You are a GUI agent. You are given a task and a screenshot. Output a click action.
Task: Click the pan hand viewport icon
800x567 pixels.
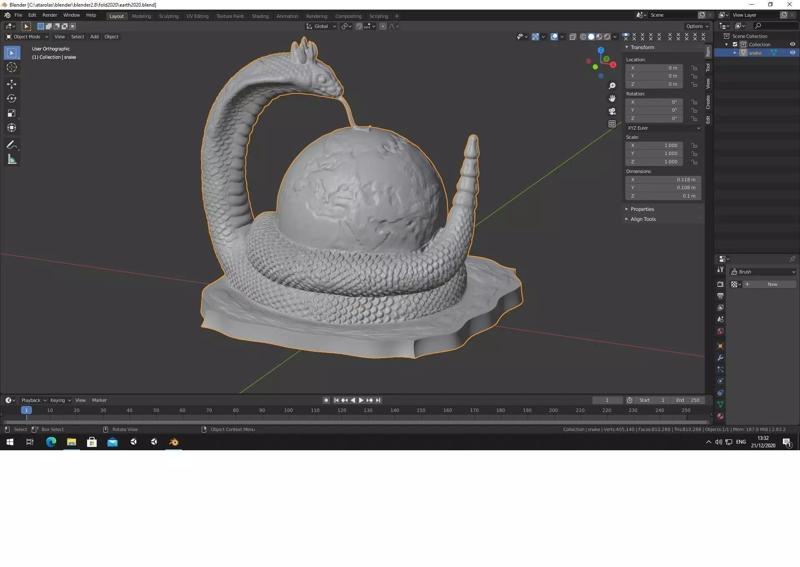612,98
